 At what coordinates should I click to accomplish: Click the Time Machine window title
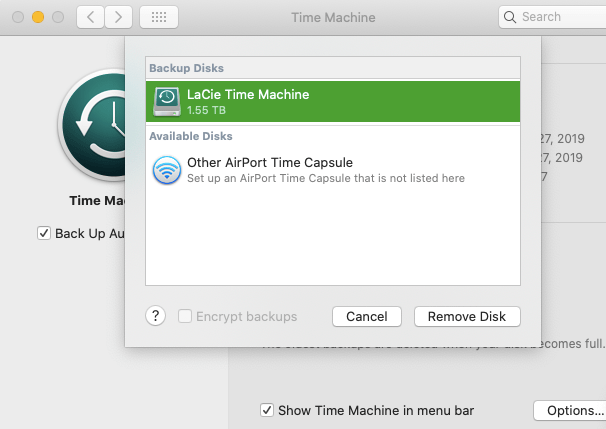coord(333,17)
